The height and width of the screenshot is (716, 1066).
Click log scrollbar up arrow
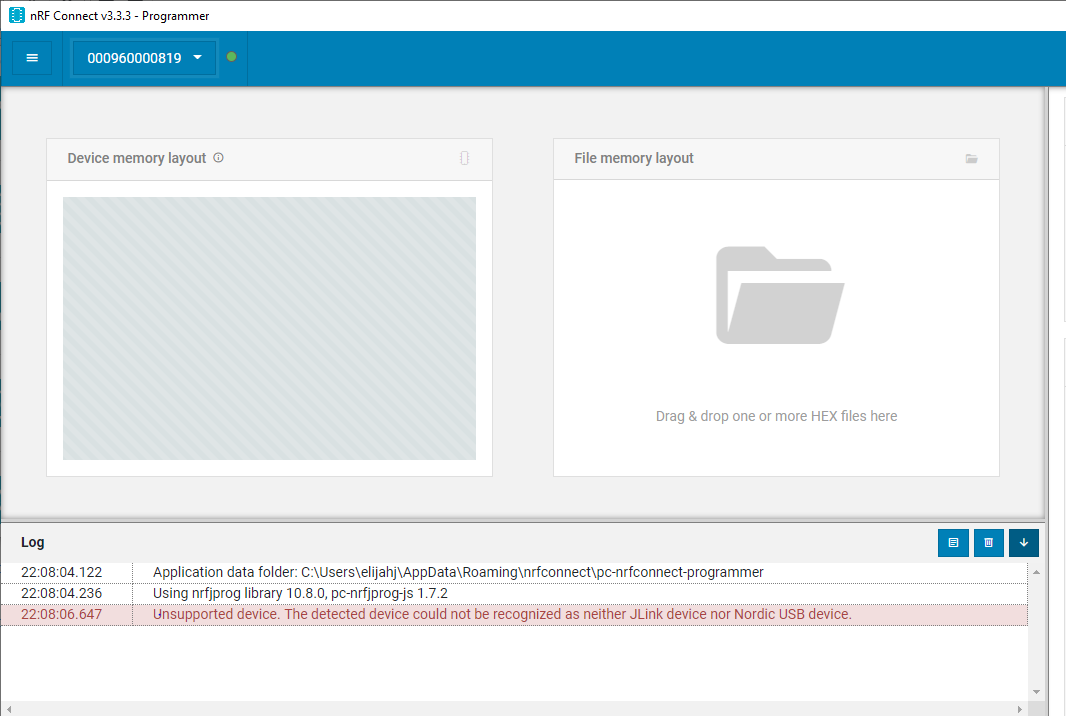(1036, 572)
